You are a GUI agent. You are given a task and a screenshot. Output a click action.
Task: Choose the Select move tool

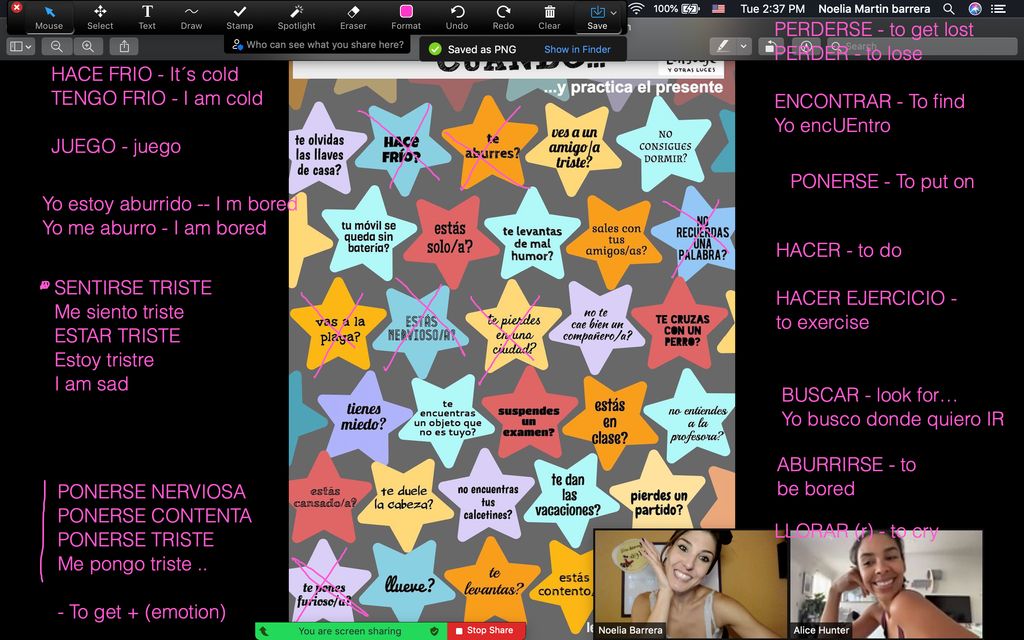pos(100,16)
